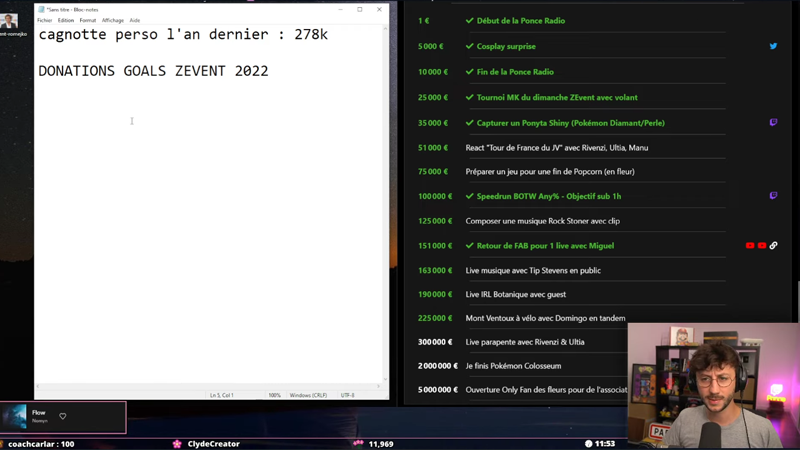Select goal 'Speedrun BOTW Any% - Objectif sub 1h'
The width and height of the screenshot is (800, 450).
[548, 196]
